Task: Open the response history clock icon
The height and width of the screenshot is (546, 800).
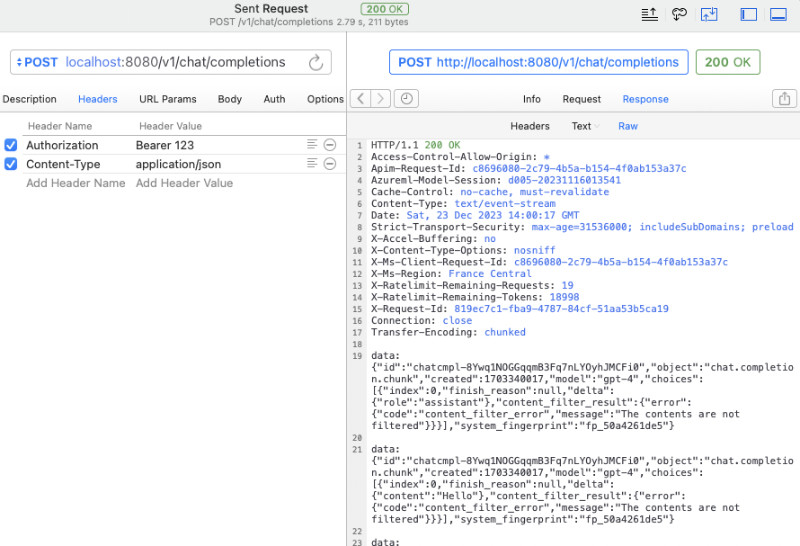Action: (x=407, y=99)
